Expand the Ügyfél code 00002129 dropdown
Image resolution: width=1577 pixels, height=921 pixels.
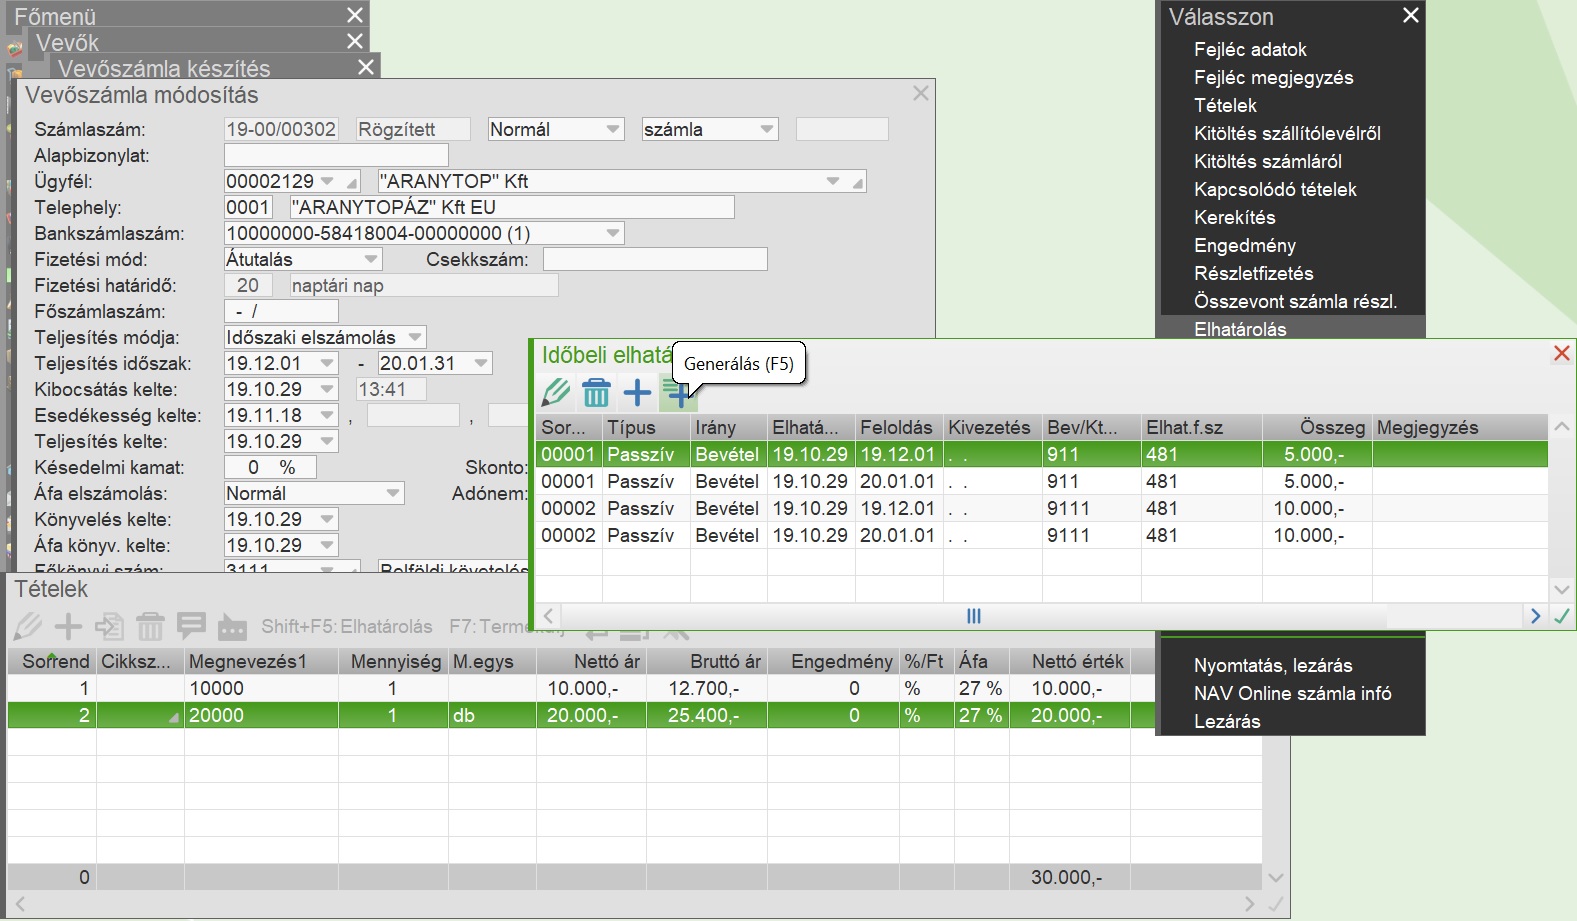[327, 181]
